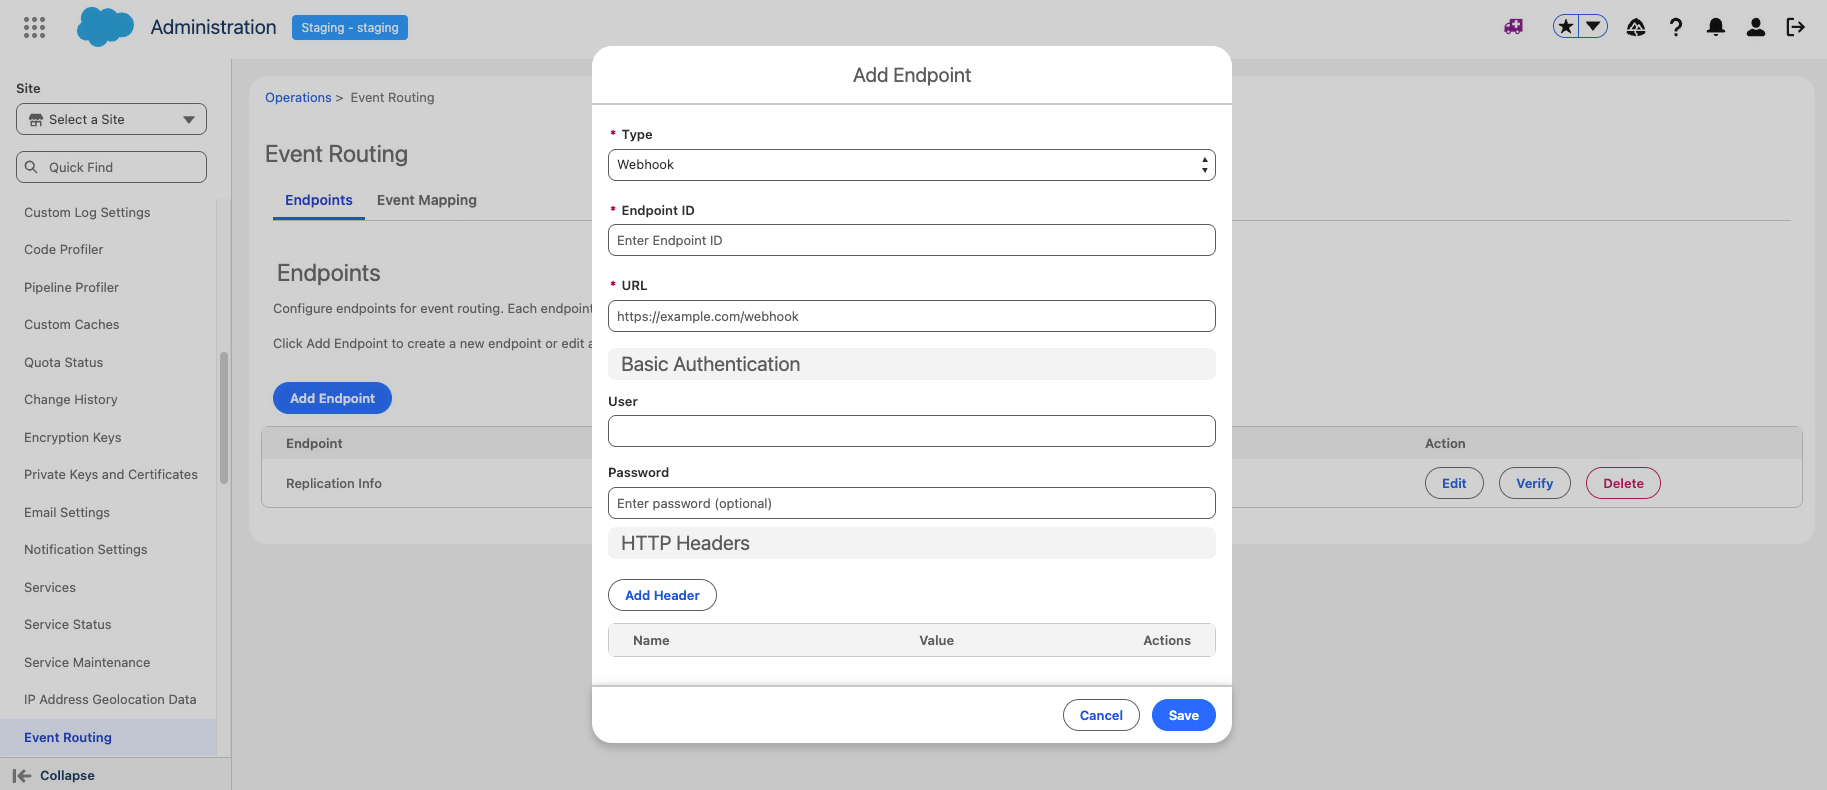Focus the Quick Find search field

coord(111,167)
